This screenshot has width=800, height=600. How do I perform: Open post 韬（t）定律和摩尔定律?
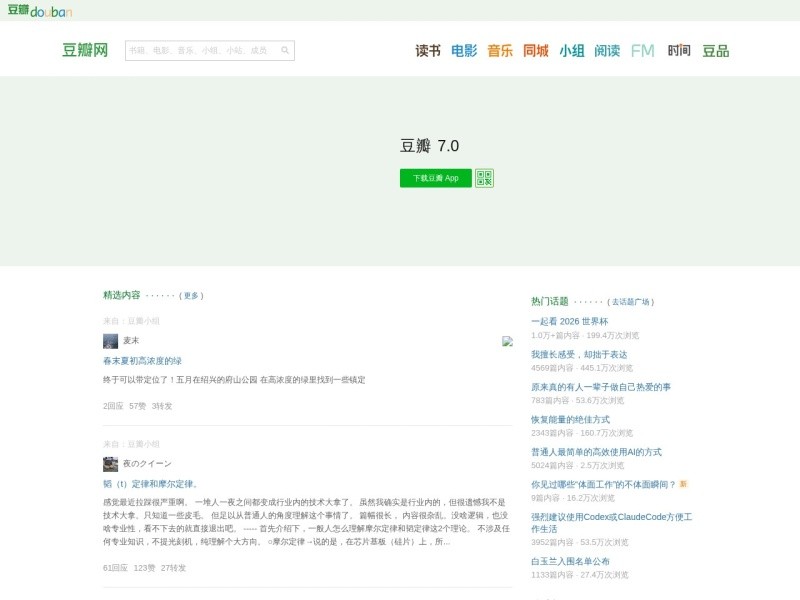click(x=151, y=484)
